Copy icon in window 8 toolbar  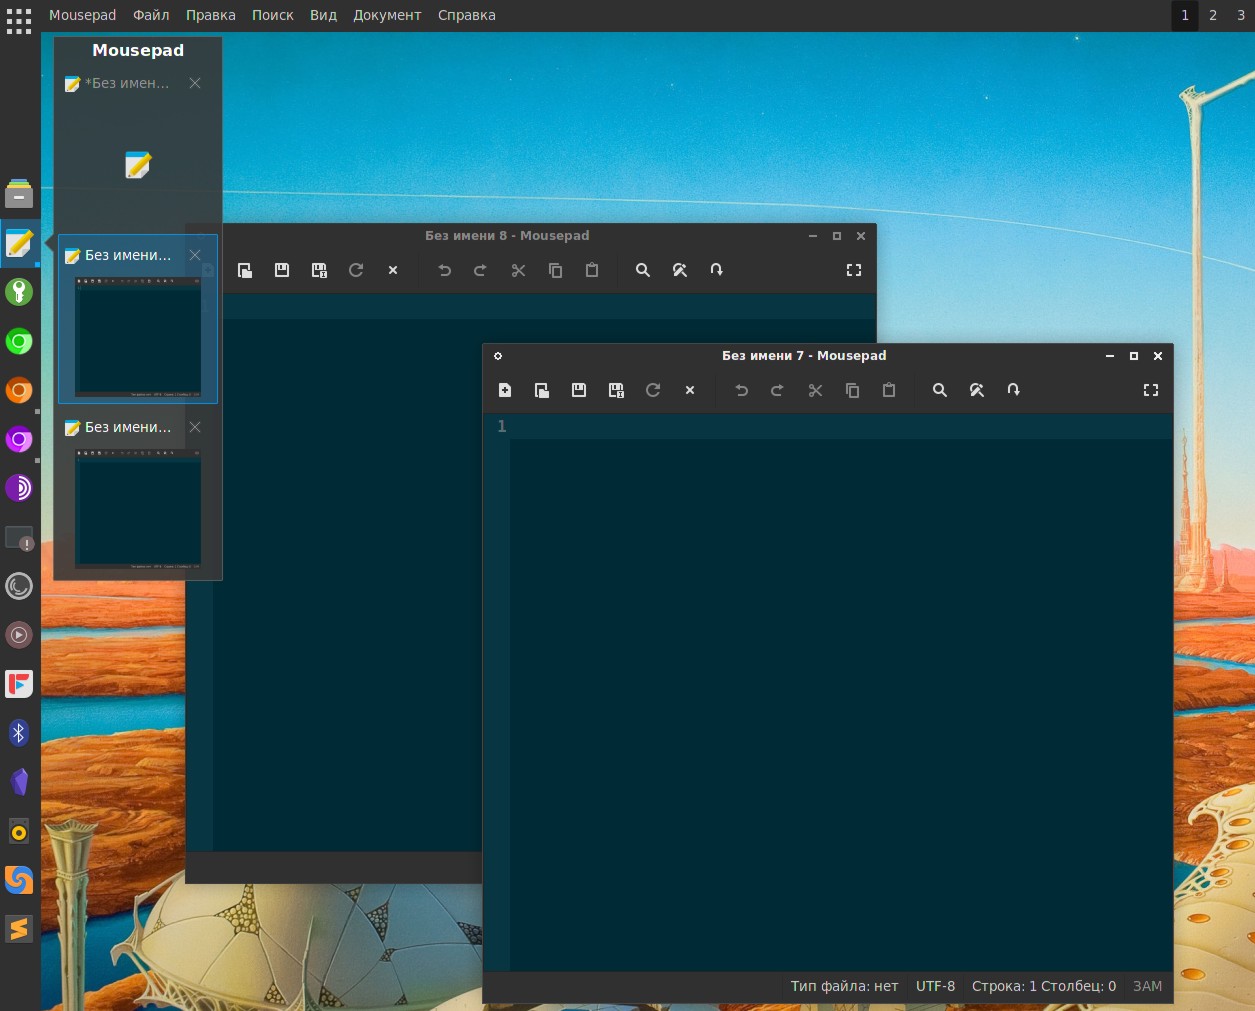pos(555,270)
